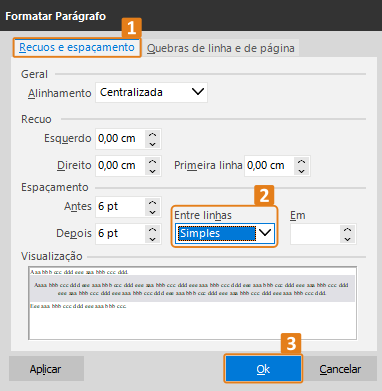
Task: Decrease the Depois spacing value
Action: coord(153,239)
